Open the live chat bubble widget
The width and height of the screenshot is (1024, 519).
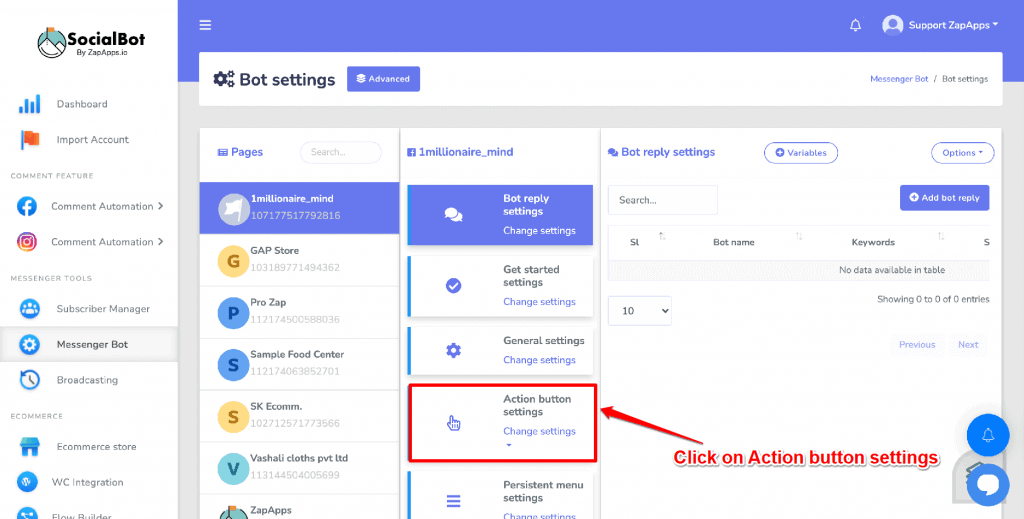click(x=987, y=484)
